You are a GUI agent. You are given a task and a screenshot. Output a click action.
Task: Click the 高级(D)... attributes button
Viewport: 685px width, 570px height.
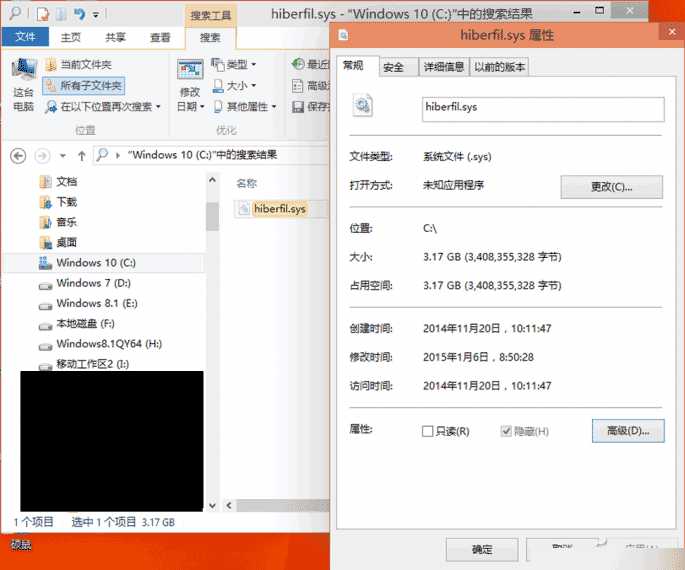tap(628, 430)
